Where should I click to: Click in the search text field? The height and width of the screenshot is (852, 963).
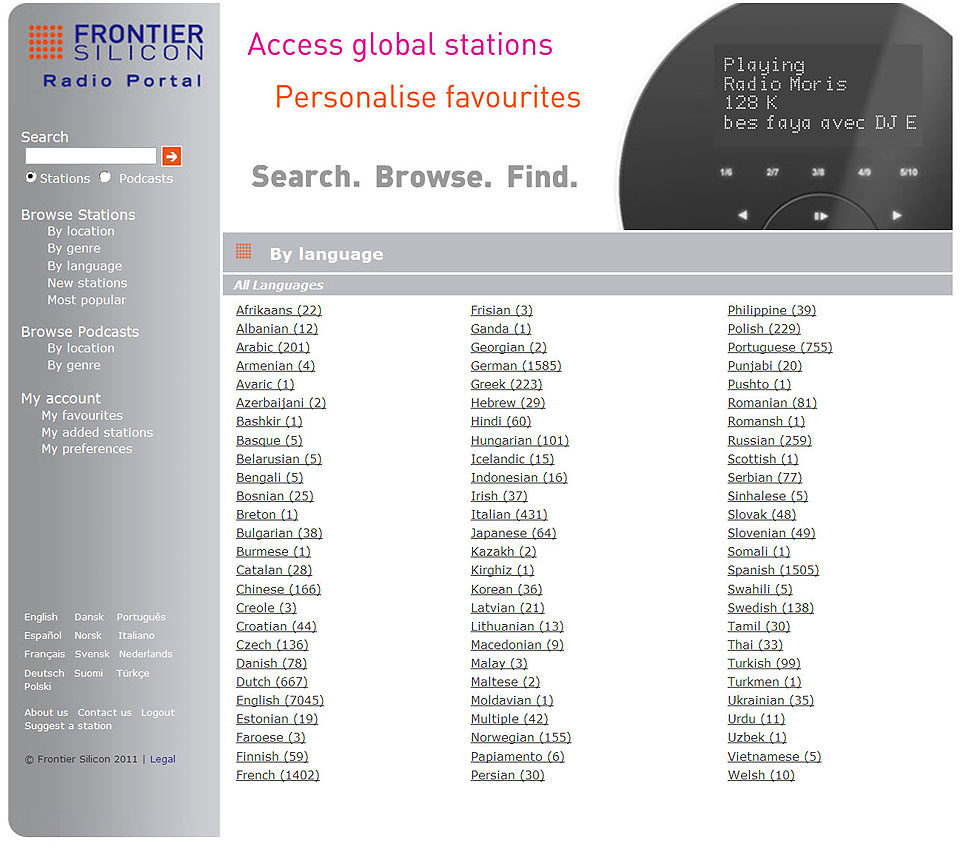click(90, 156)
